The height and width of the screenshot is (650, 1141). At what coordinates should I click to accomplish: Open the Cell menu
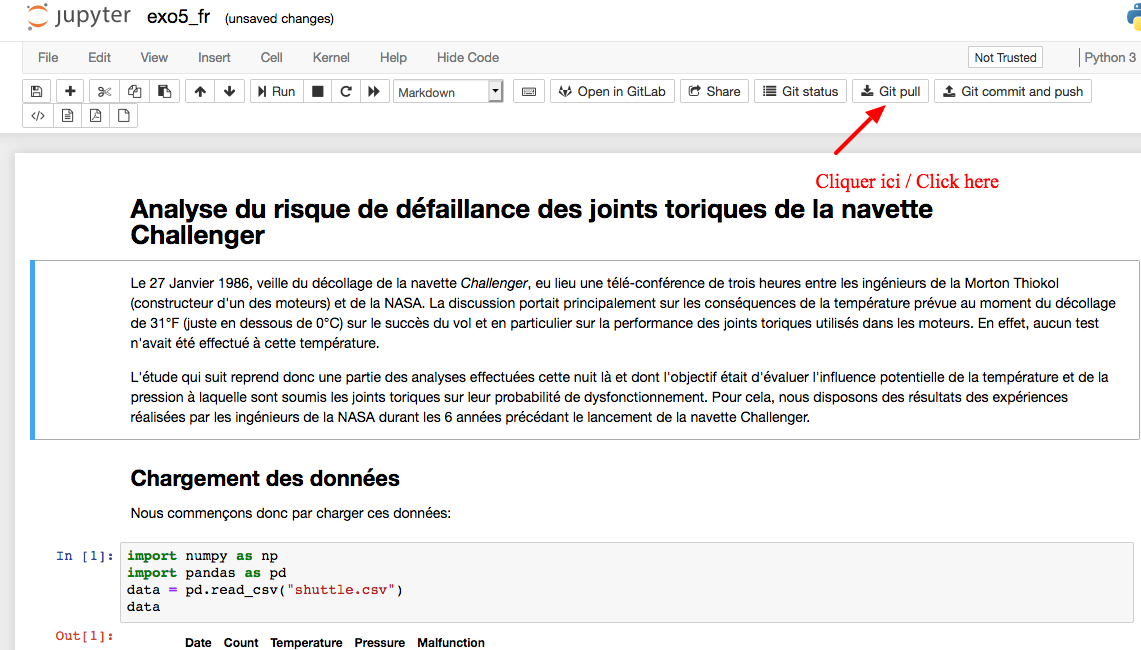point(271,57)
